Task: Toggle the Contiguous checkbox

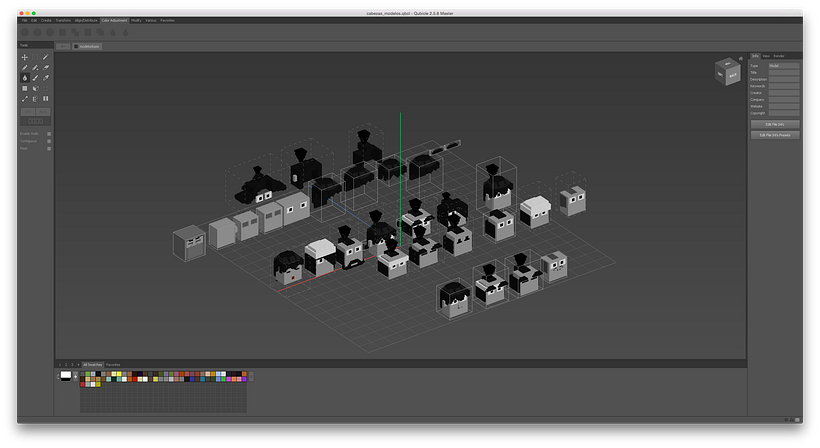Action: (x=49, y=141)
